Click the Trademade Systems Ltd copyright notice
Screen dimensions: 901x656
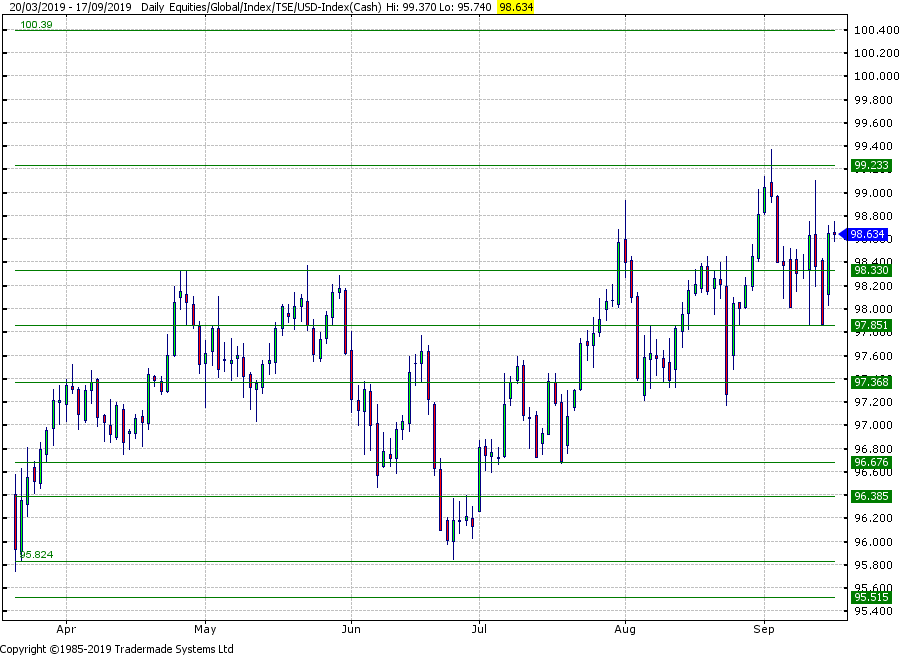click(117, 649)
